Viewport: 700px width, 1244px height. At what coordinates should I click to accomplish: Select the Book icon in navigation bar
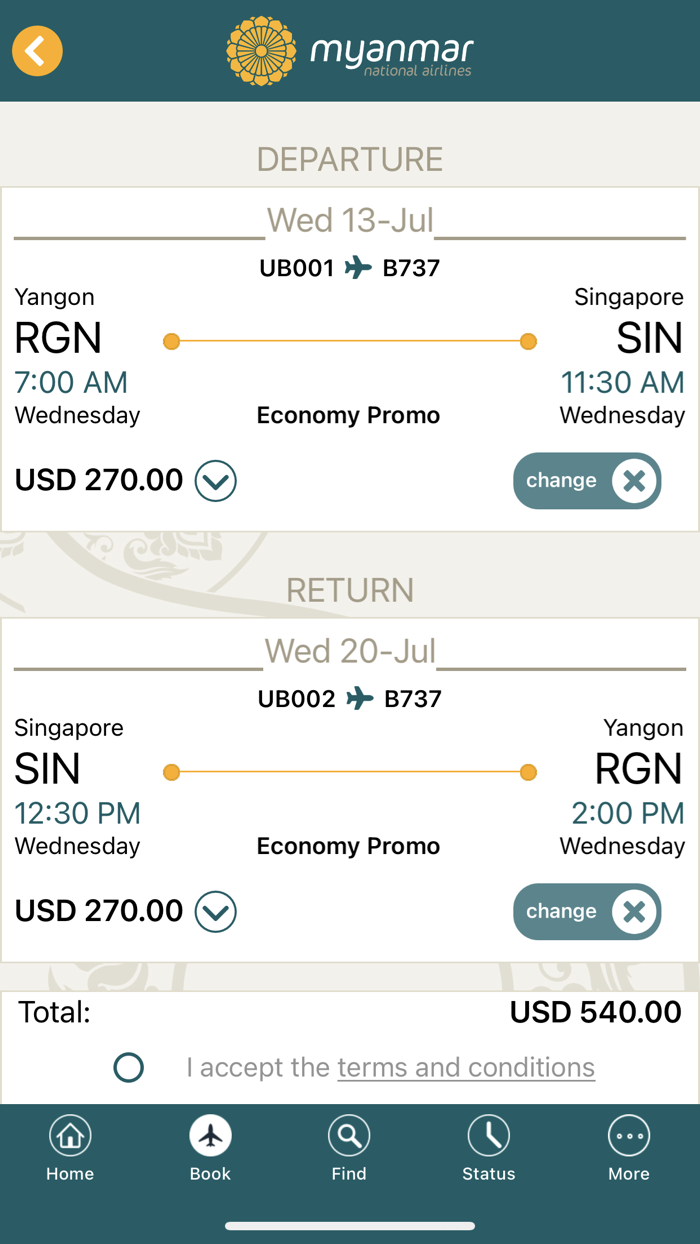coord(210,1135)
